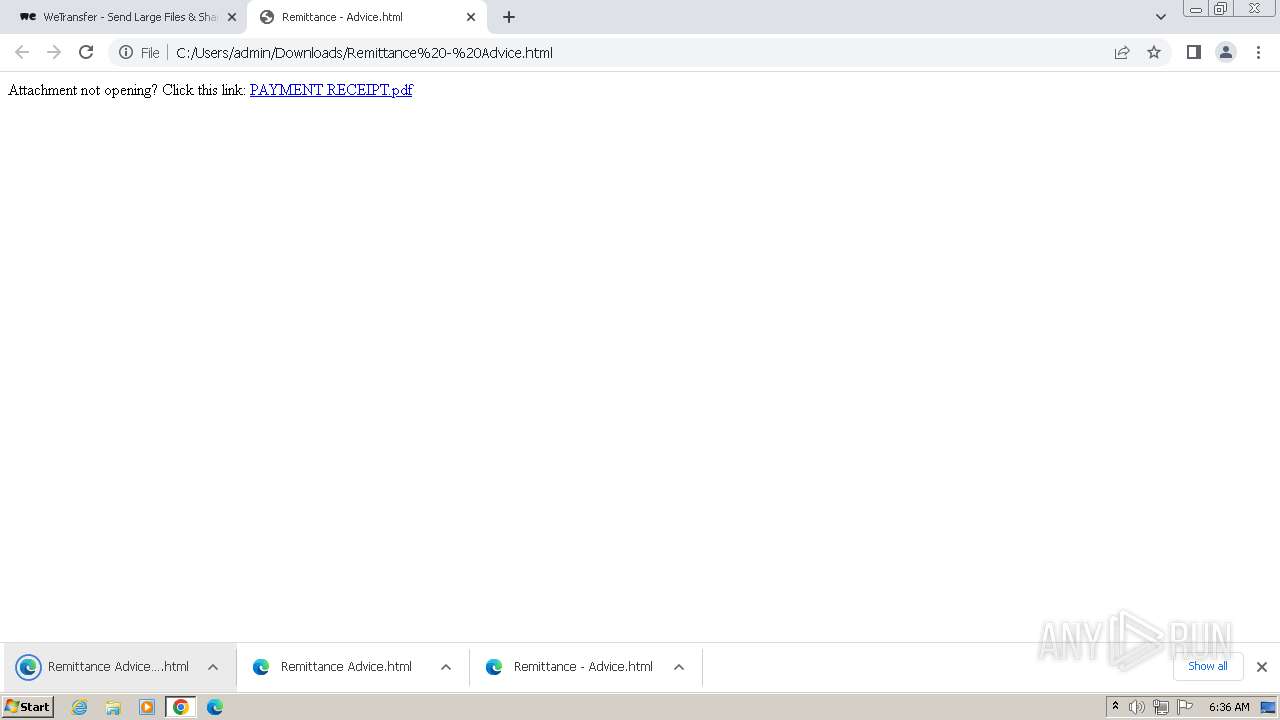Bookmark this page with star icon
This screenshot has height=720, width=1280.
click(1154, 53)
